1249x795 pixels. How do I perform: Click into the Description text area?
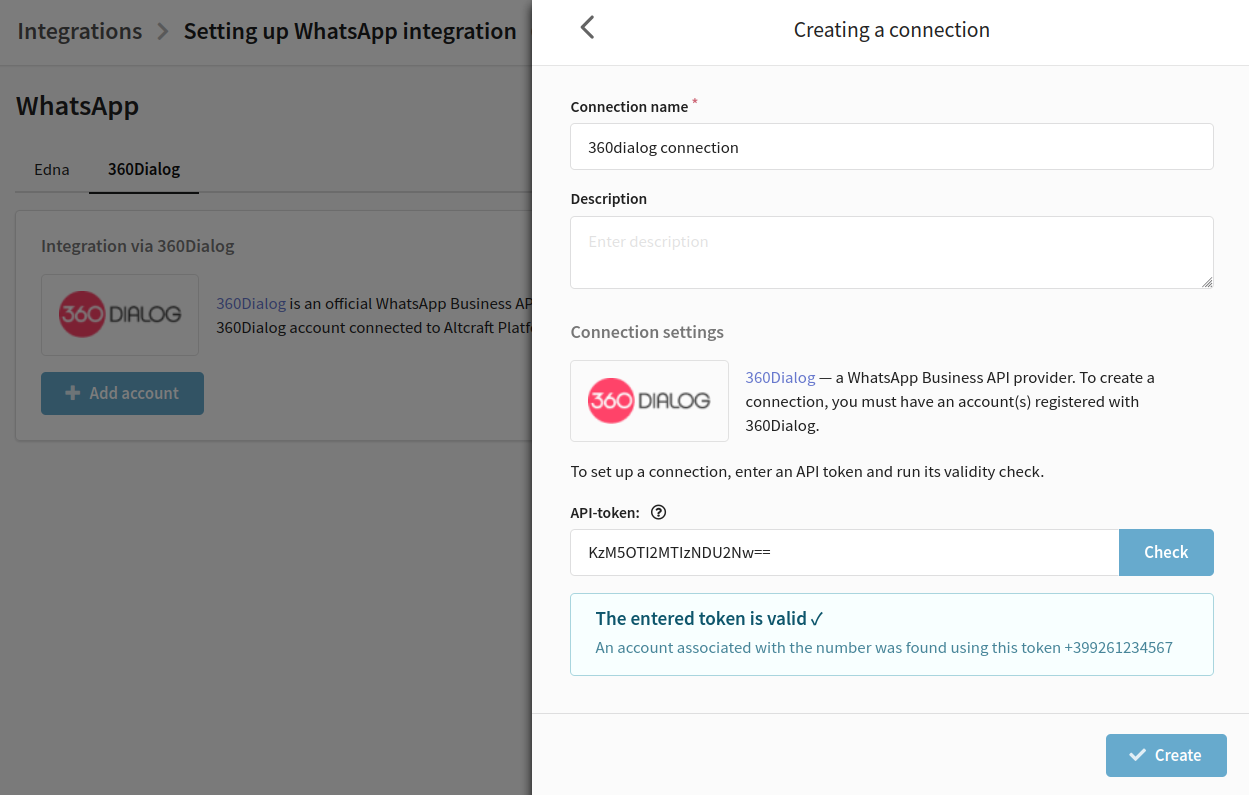point(892,253)
